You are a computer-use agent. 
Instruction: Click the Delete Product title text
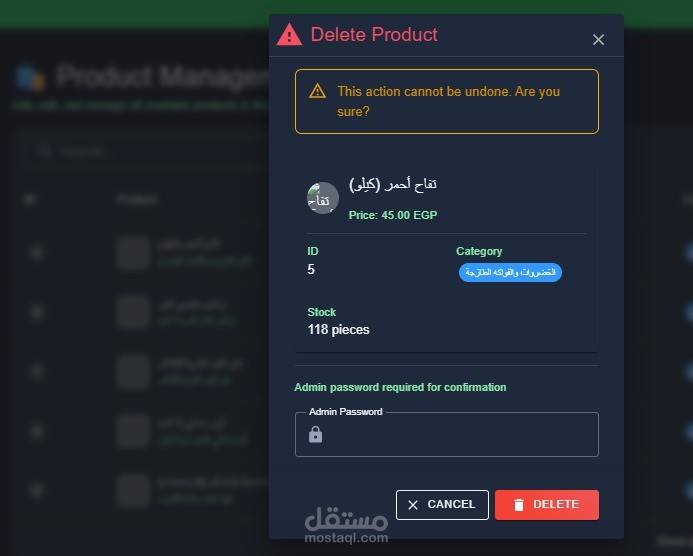[374, 34]
